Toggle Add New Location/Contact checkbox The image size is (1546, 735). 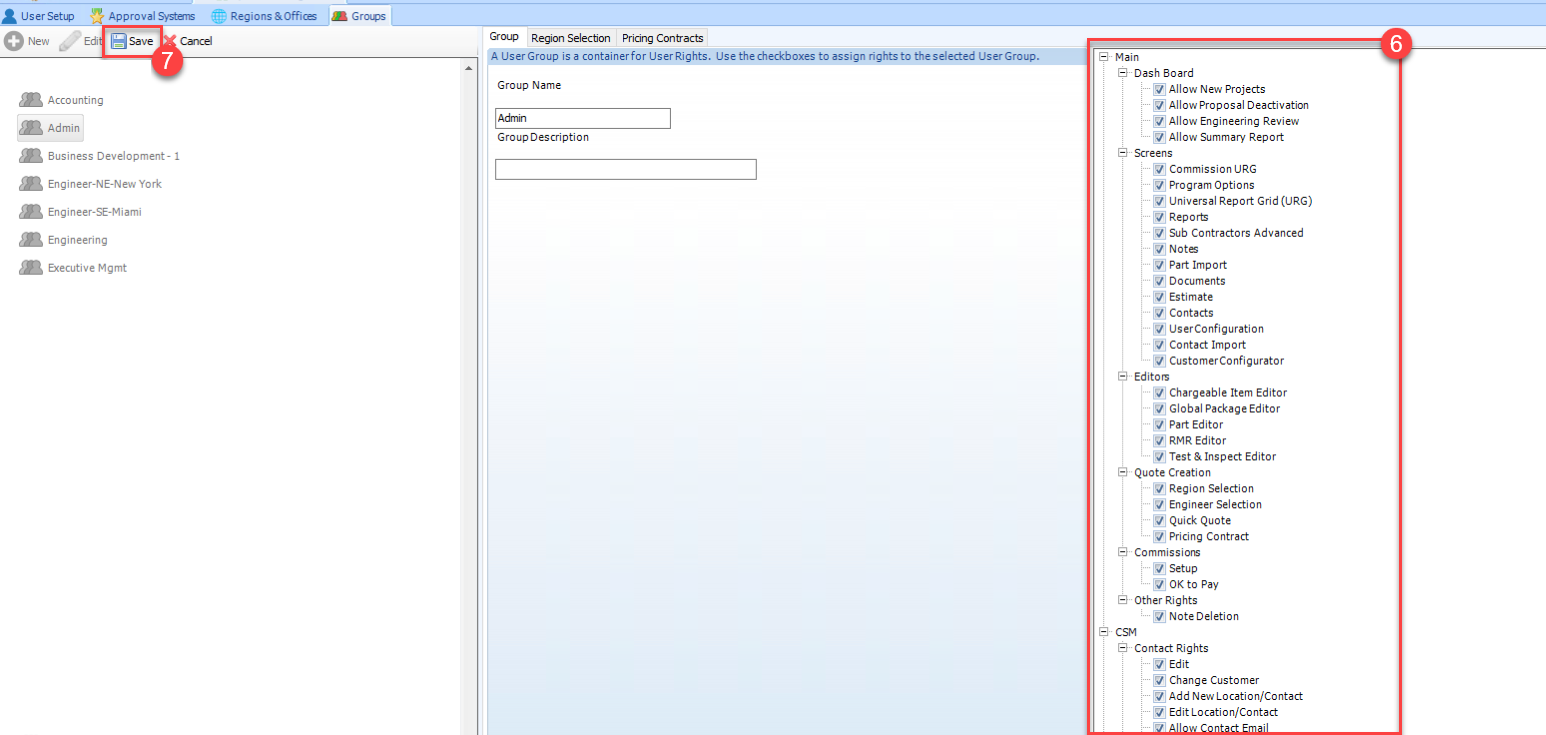(1160, 697)
